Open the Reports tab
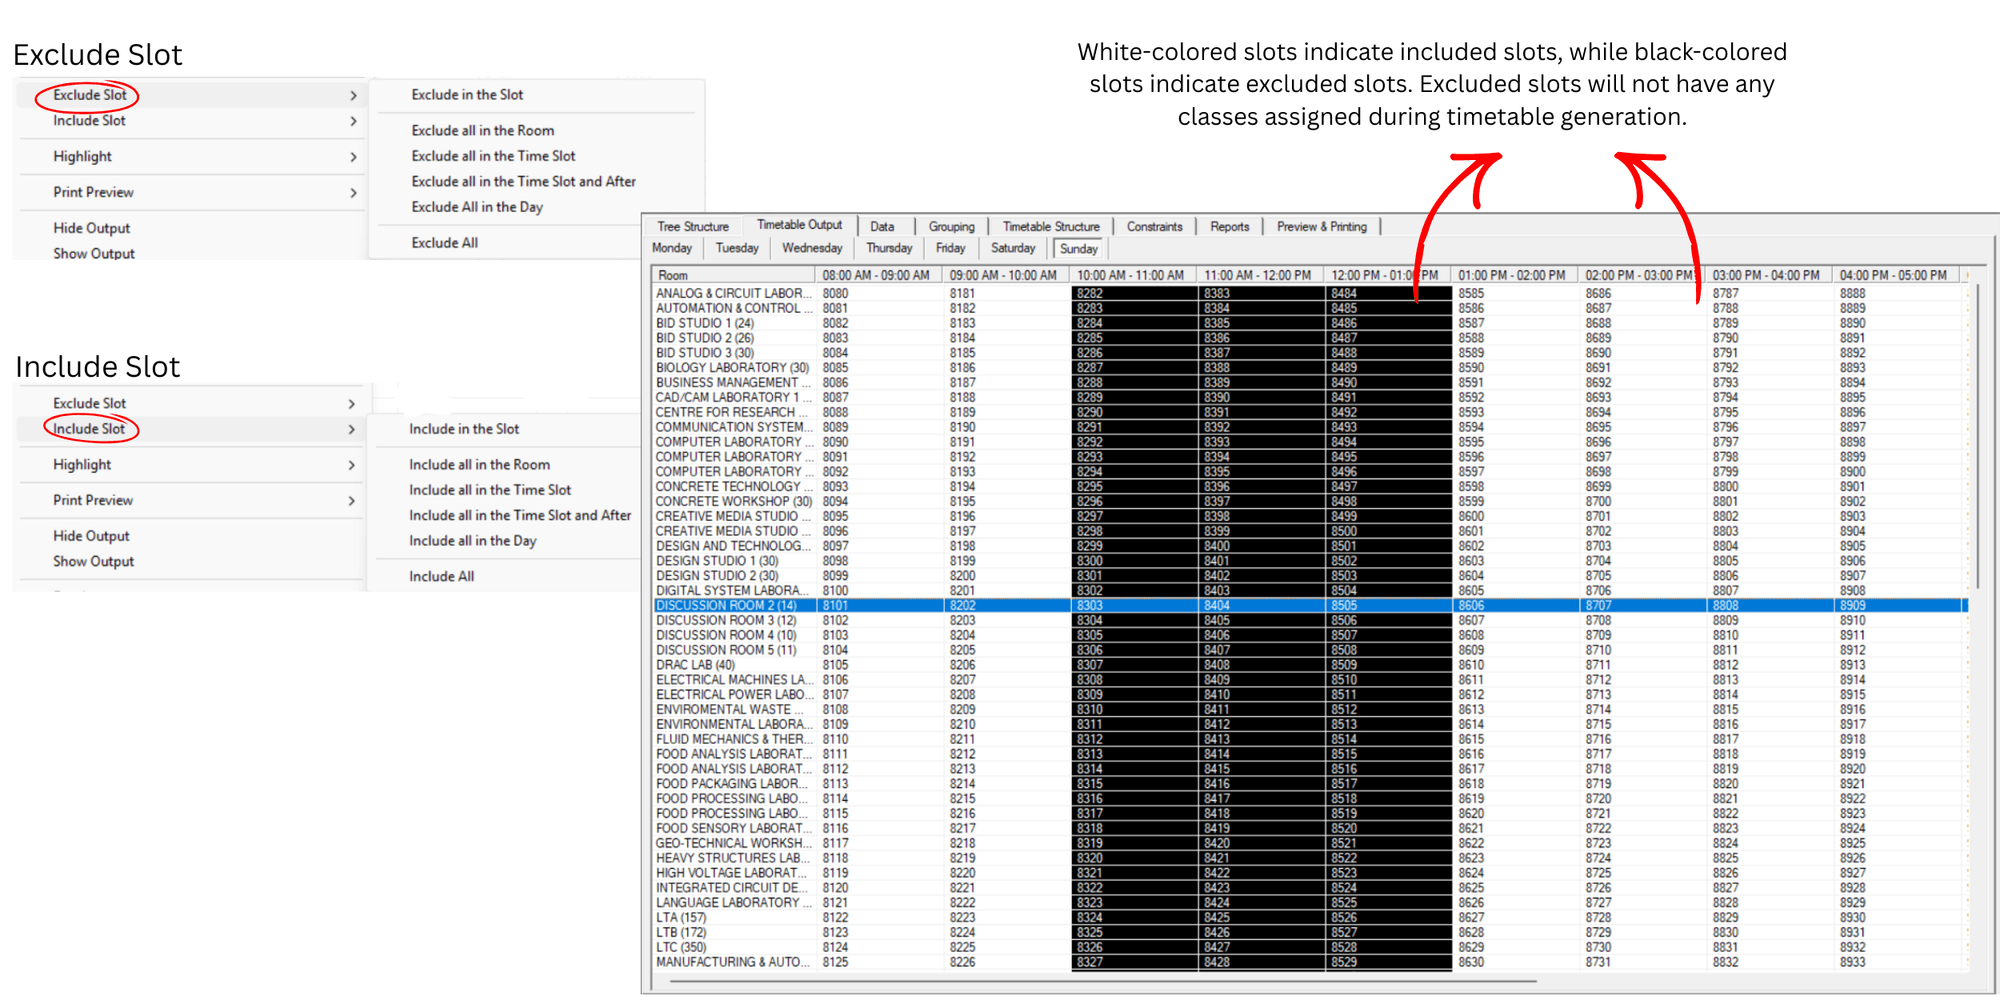 tap(1229, 227)
